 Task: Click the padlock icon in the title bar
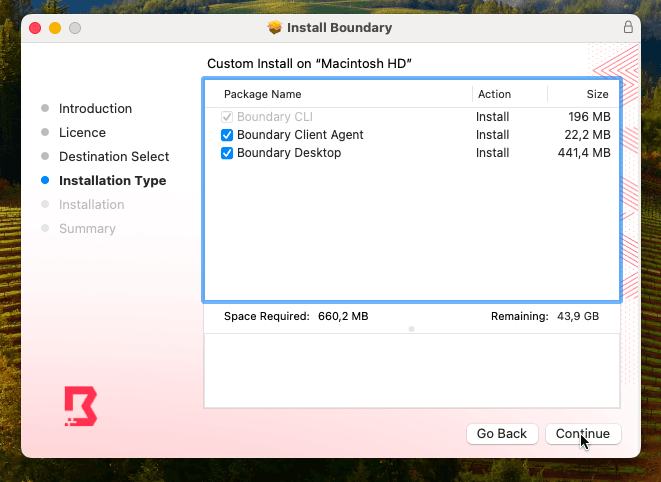point(628,28)
